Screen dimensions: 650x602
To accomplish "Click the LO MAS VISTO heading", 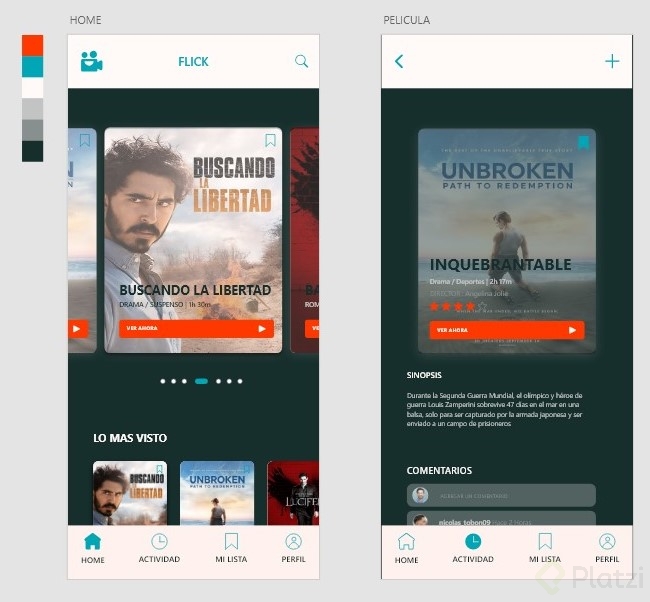I will point(130,438).
